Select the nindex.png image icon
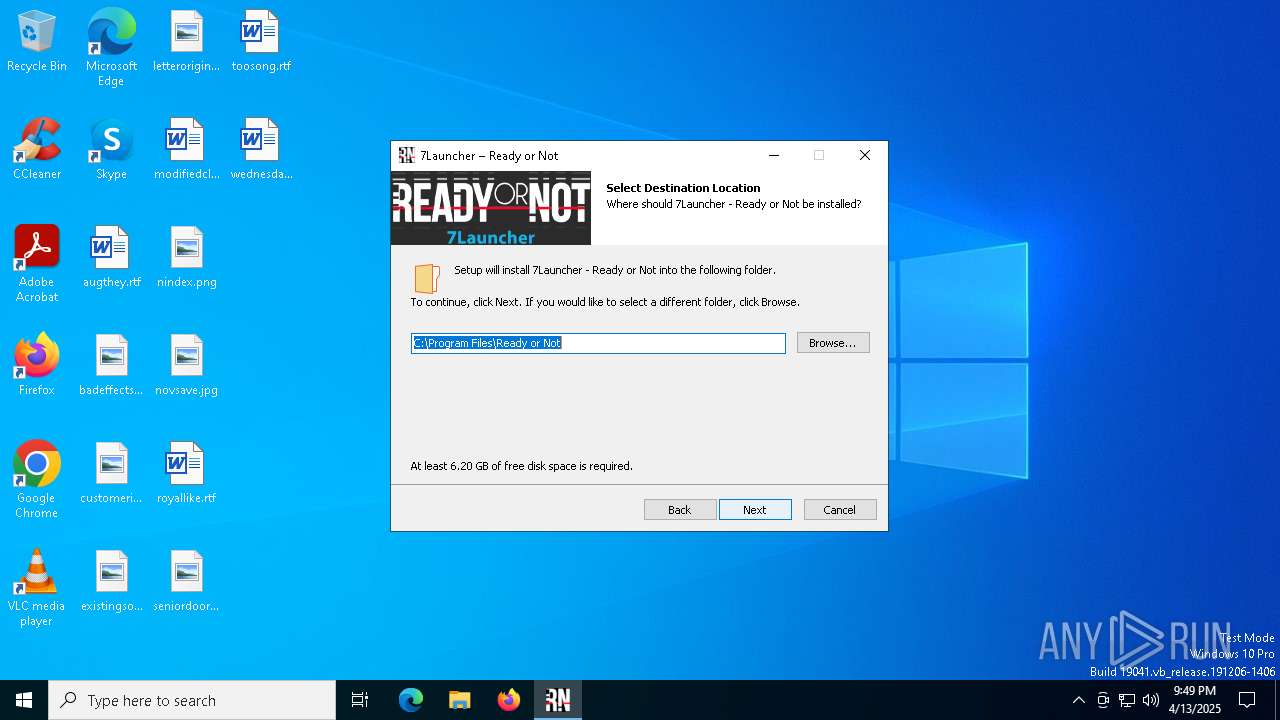This screenshot has height=720, width=1280. coord(186,258)
